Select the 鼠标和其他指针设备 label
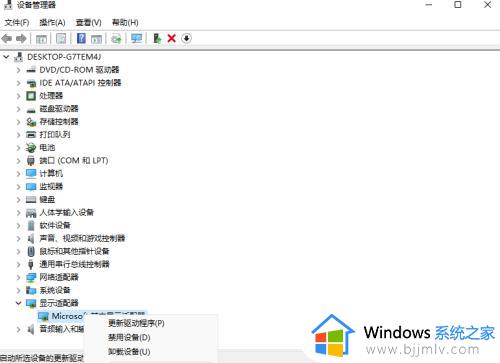The width and height of the screenshot is (500, 363). pos(74,251)
